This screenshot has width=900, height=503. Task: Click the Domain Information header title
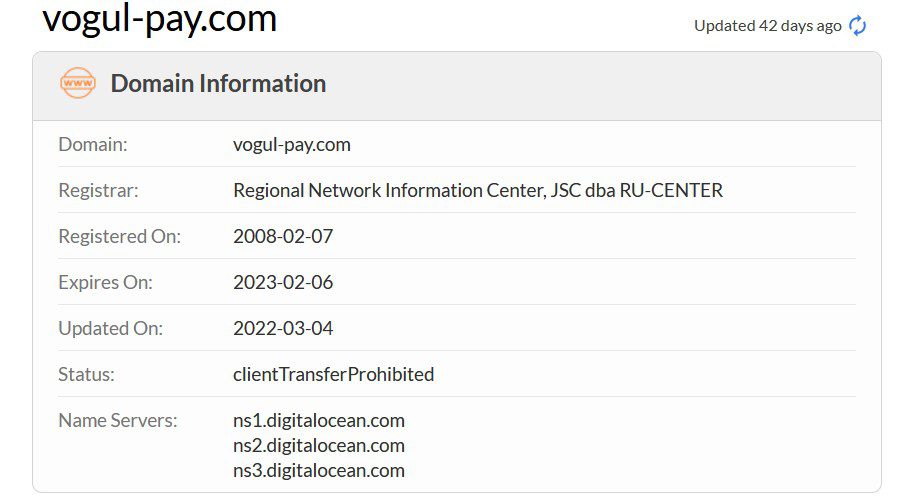[x=218, y=83]
